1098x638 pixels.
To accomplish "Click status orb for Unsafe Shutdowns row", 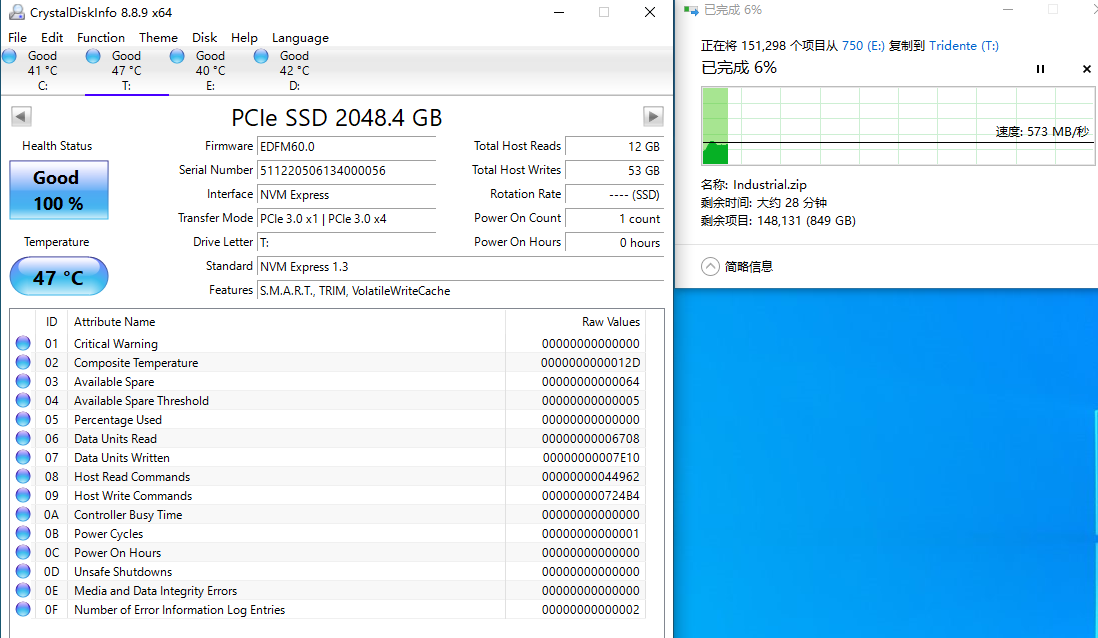I will click(x=23, y=571).
